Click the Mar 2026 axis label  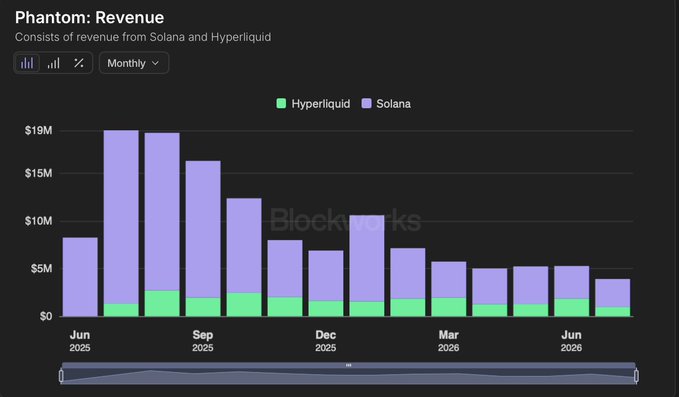(449, 341)
